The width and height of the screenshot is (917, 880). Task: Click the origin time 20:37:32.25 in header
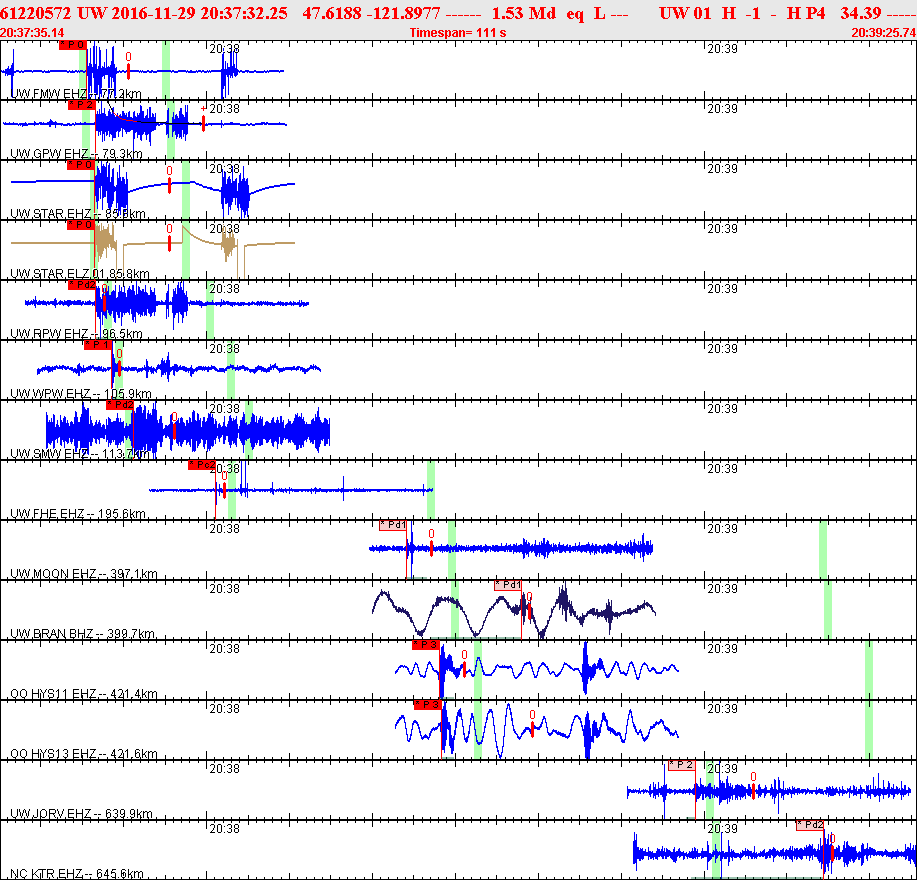click(243, 13)
